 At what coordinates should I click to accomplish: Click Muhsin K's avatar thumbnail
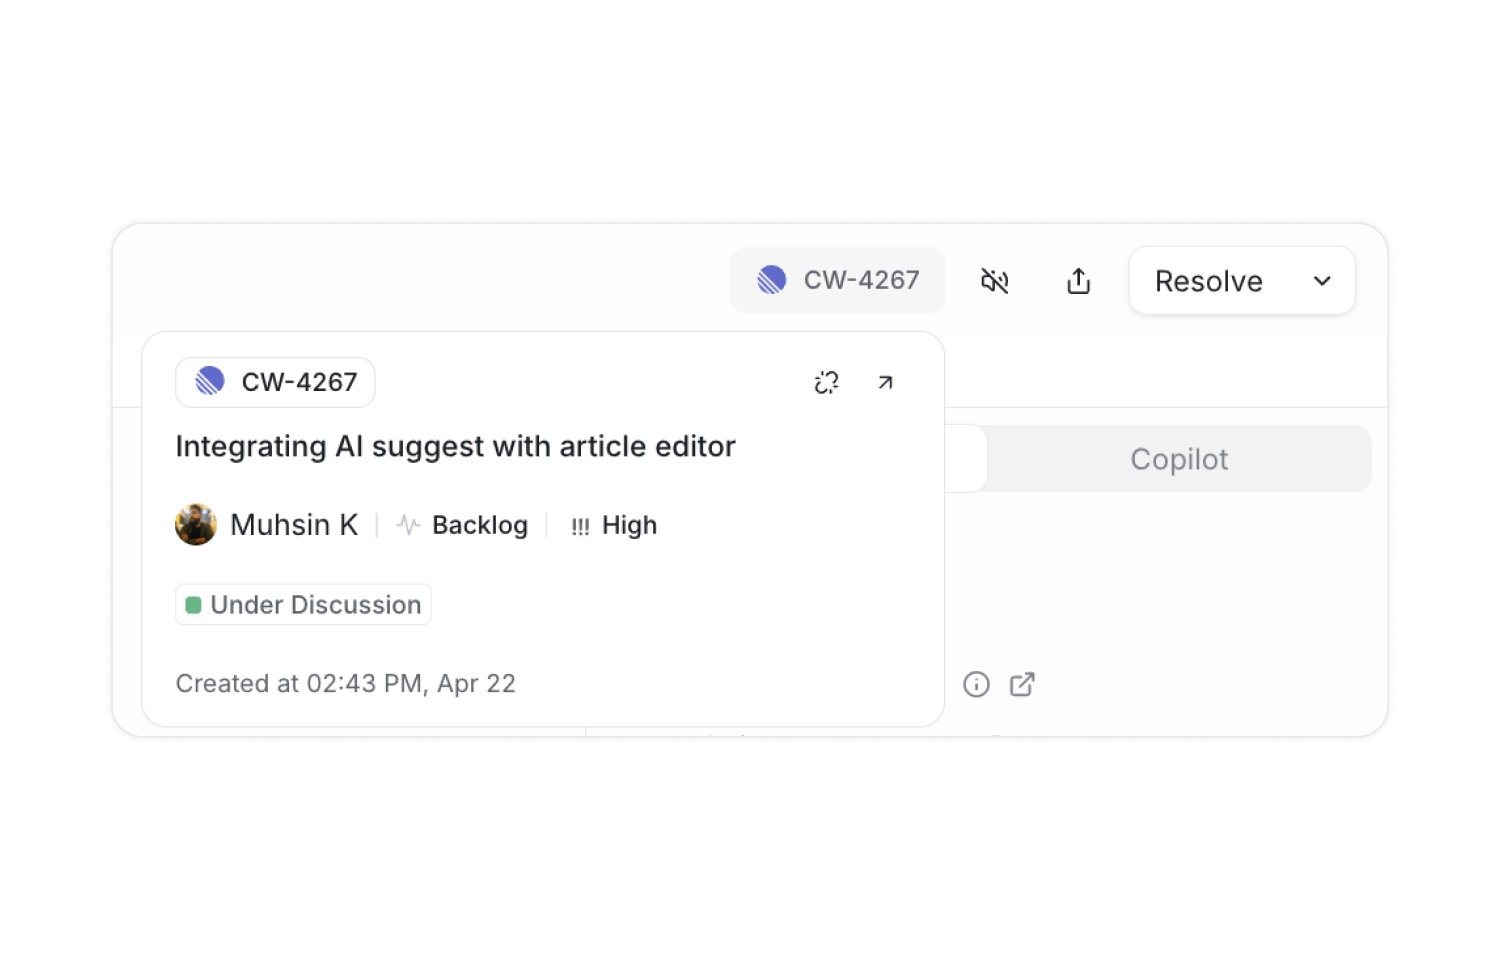pyautogui.click(x=196, y=524)
